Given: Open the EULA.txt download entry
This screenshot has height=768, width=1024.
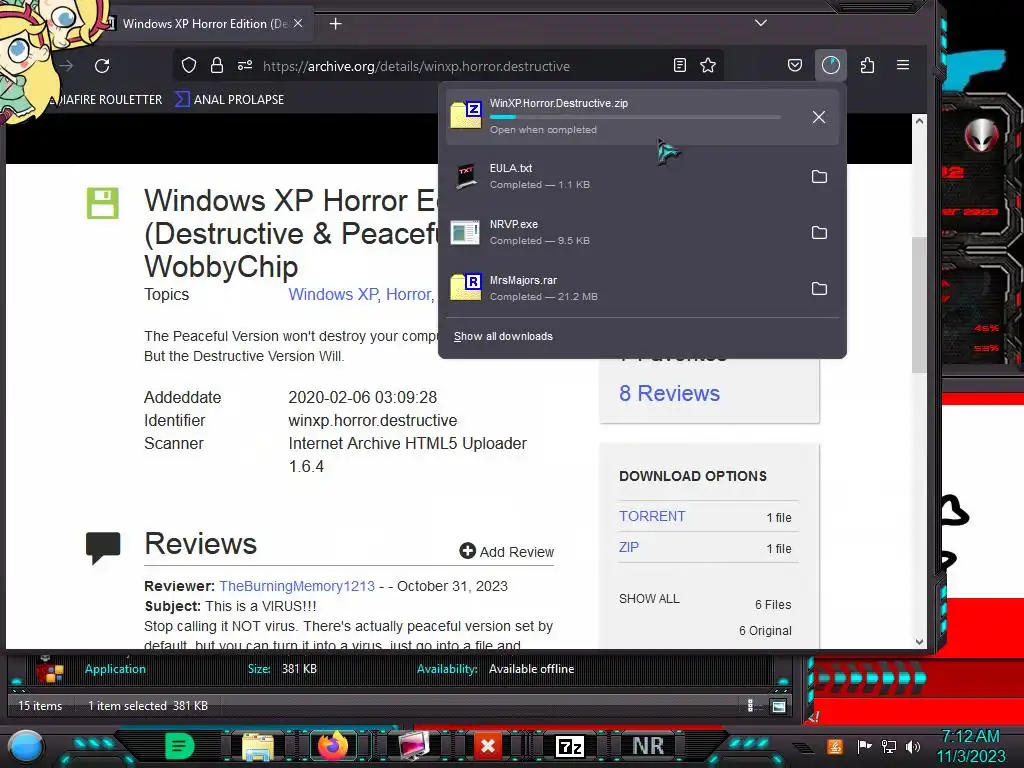Looking at the screenshot, I should click(x=624, y=176).
